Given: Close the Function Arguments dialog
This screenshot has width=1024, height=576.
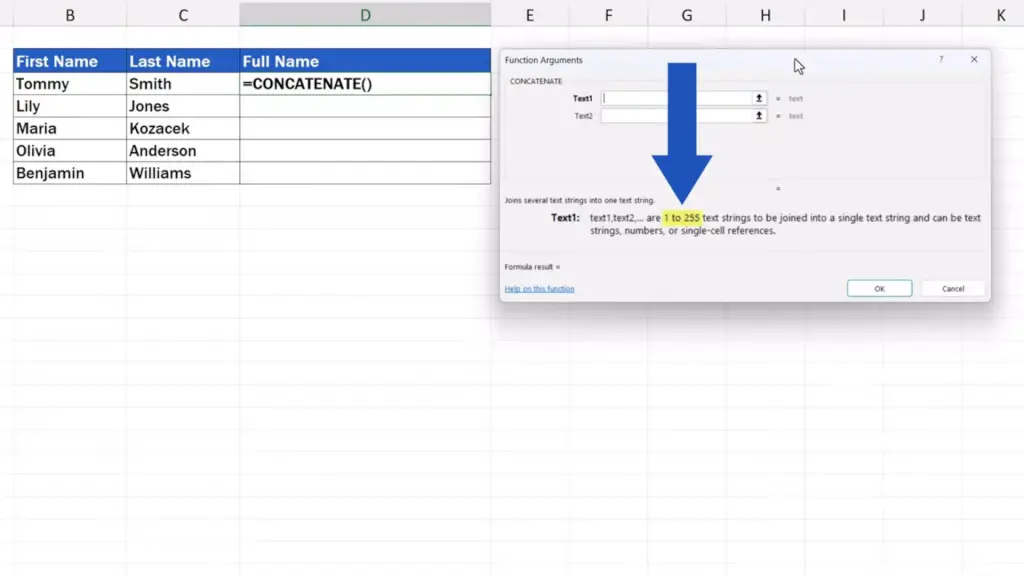Looking at the screenshot, I should 974,60.
